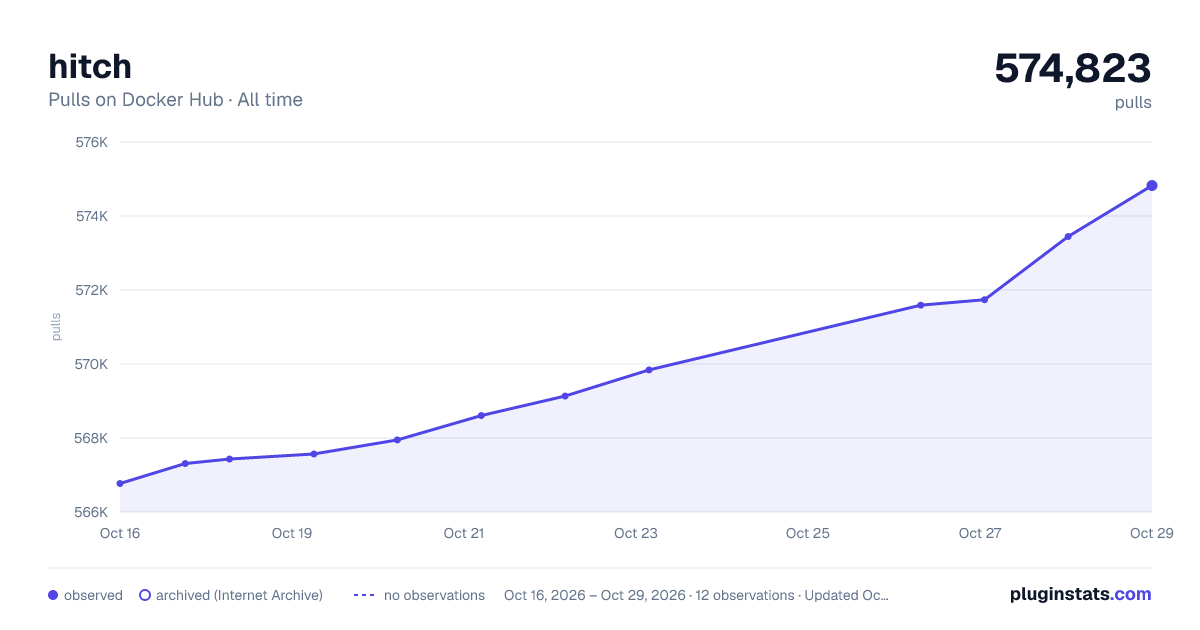
Task: Click 'Pulls on Docker Hub · All time' subtitle
Action: [175, 100]
